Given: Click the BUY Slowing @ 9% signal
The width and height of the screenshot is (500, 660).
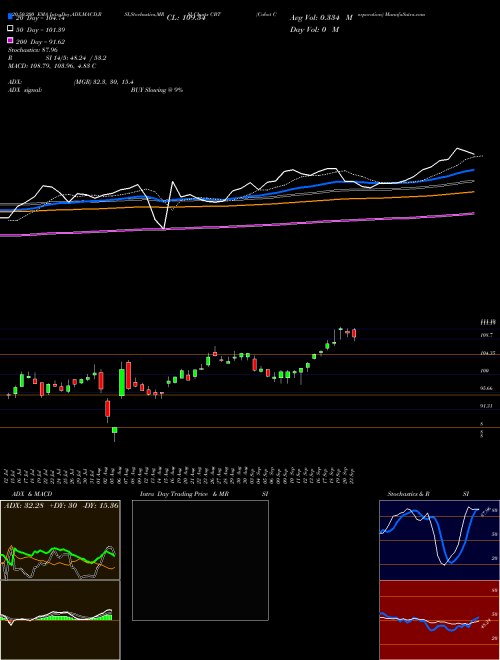Looking at the screenshot, I should [x=157, y=90].
